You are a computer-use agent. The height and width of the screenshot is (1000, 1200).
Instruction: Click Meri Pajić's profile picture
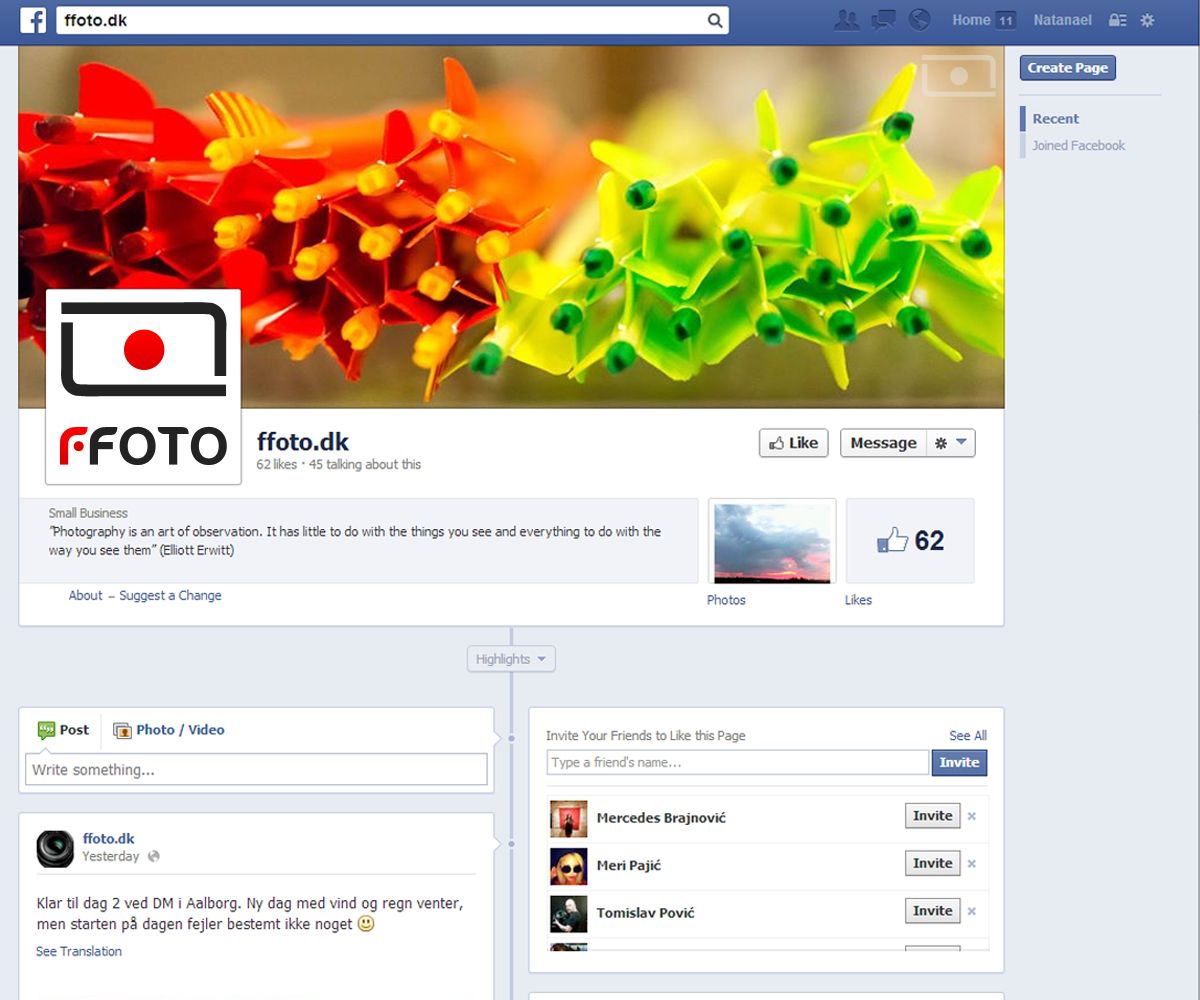click(x=569, y=866)
